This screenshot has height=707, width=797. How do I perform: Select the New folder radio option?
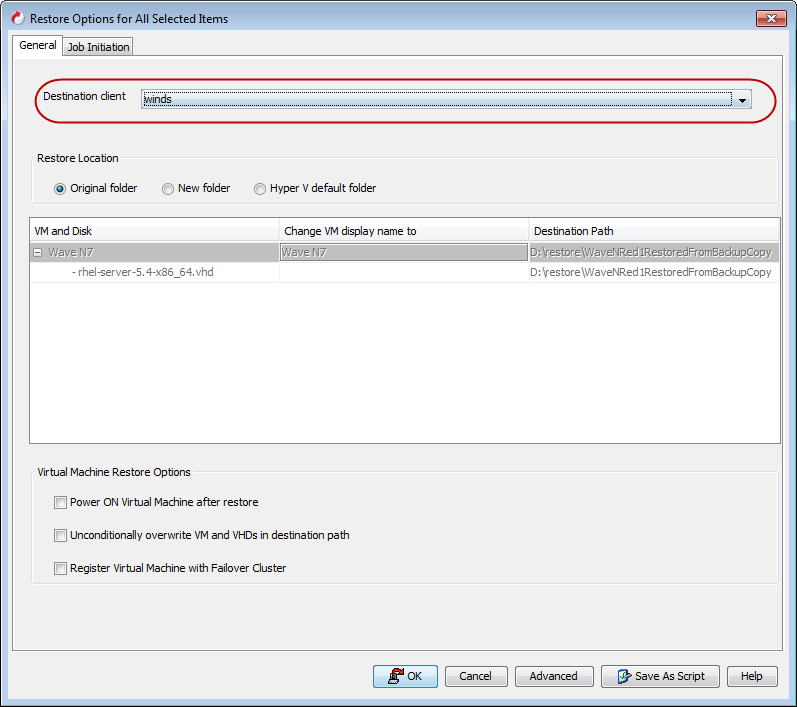[168, 189]
